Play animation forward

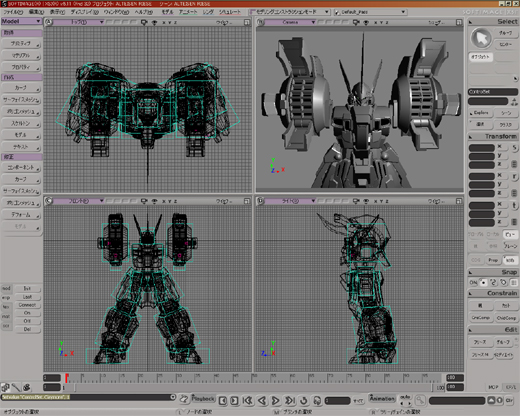click(275, 400)
